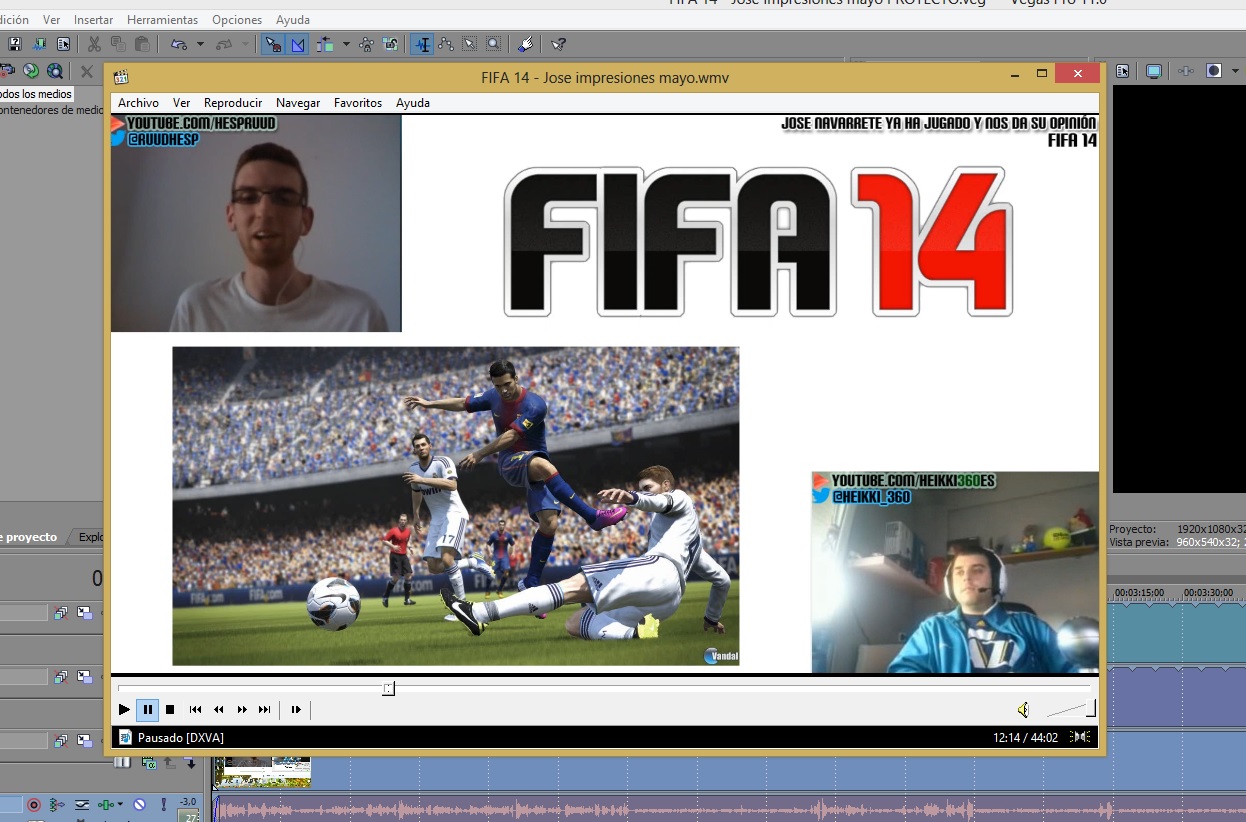Toggle the Auto Ripple button

pos(325,44)
